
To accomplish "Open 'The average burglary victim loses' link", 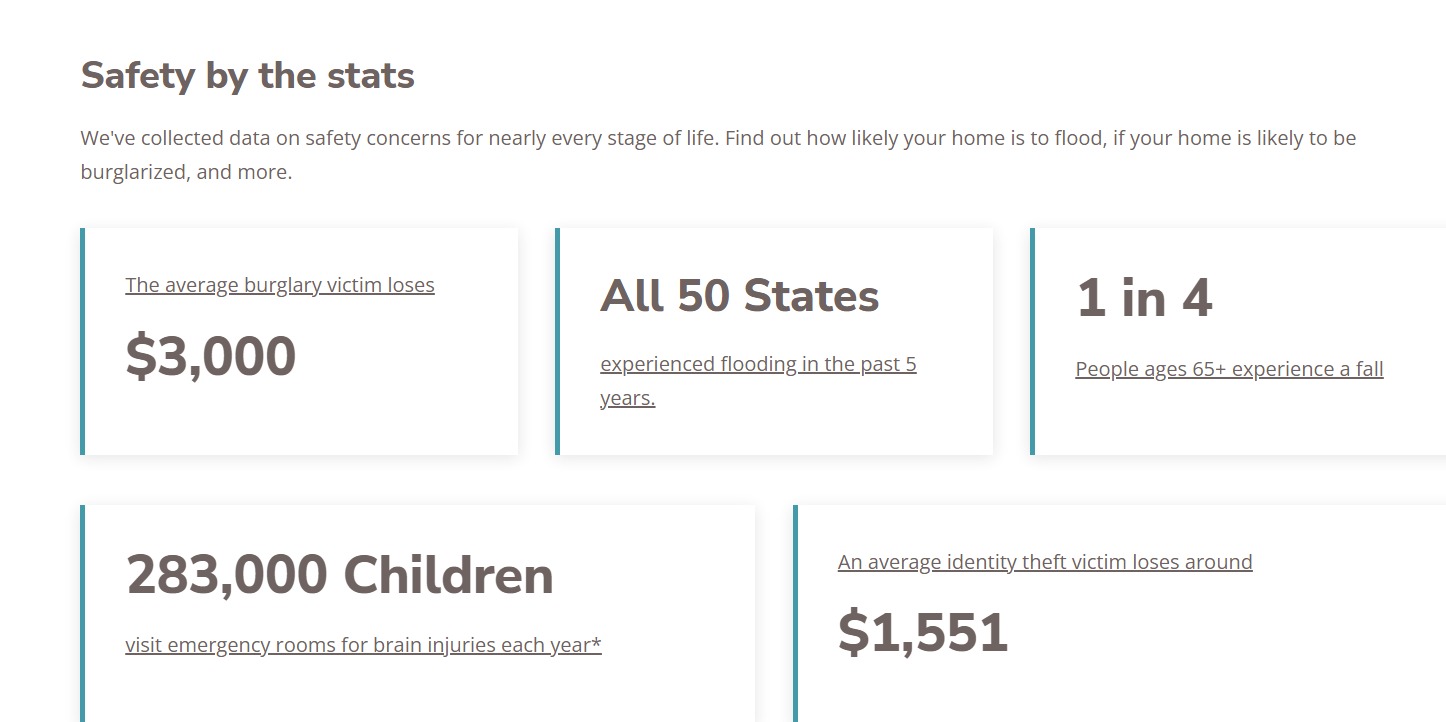I will click(x=280, y=285).
